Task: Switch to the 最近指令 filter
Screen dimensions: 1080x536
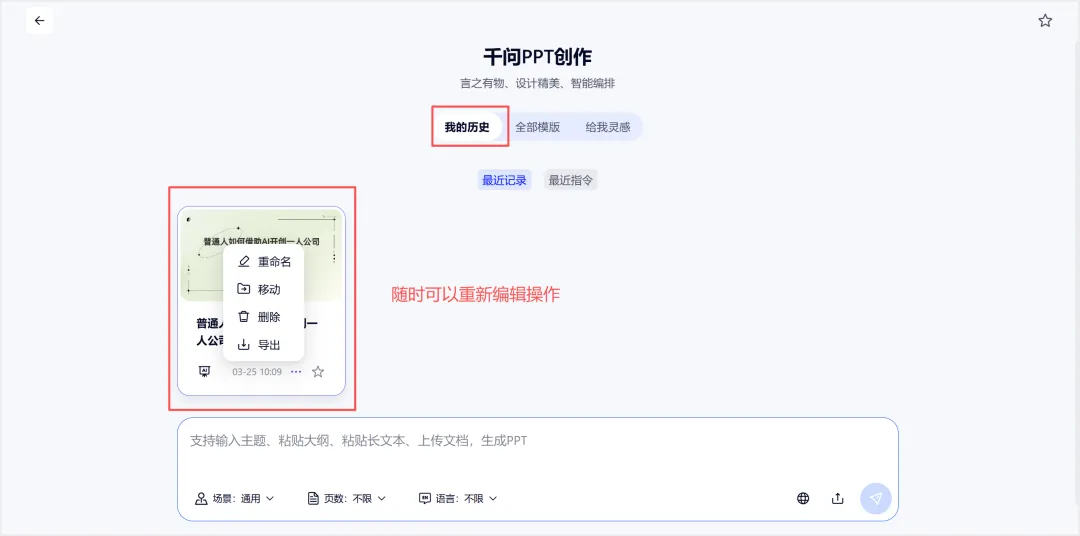Action: pyautogui.click(x=570, y=181)
